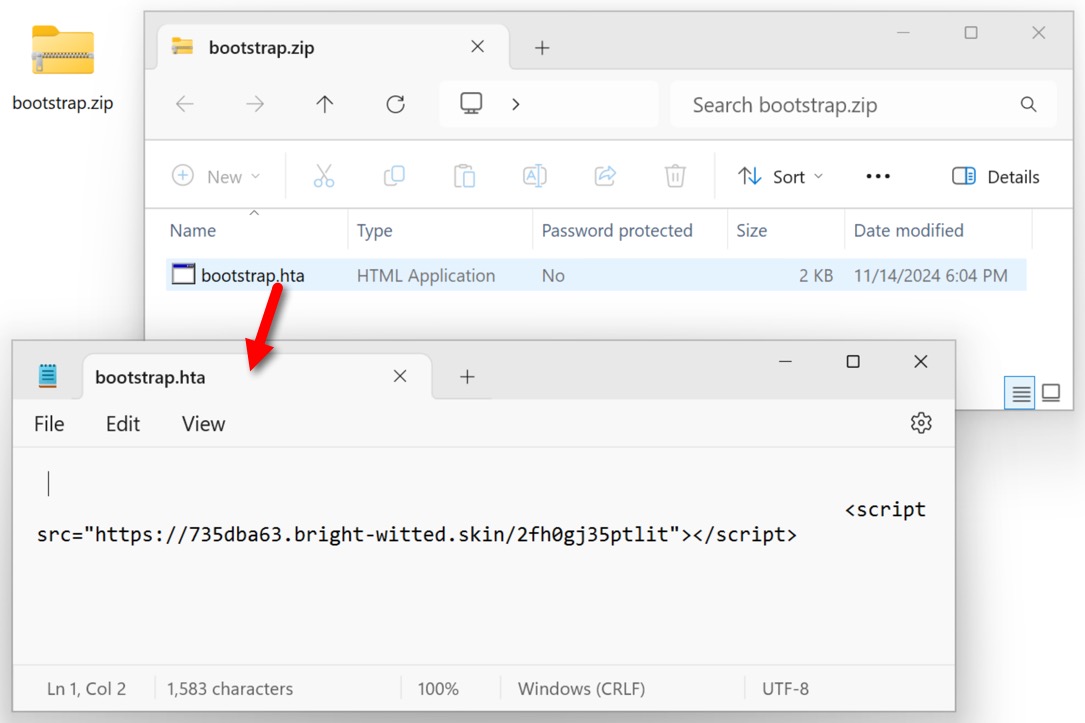Open Notepad settings gear
Image resolution: width=1085 pixels, height=723 pixels.
(921, 423)
